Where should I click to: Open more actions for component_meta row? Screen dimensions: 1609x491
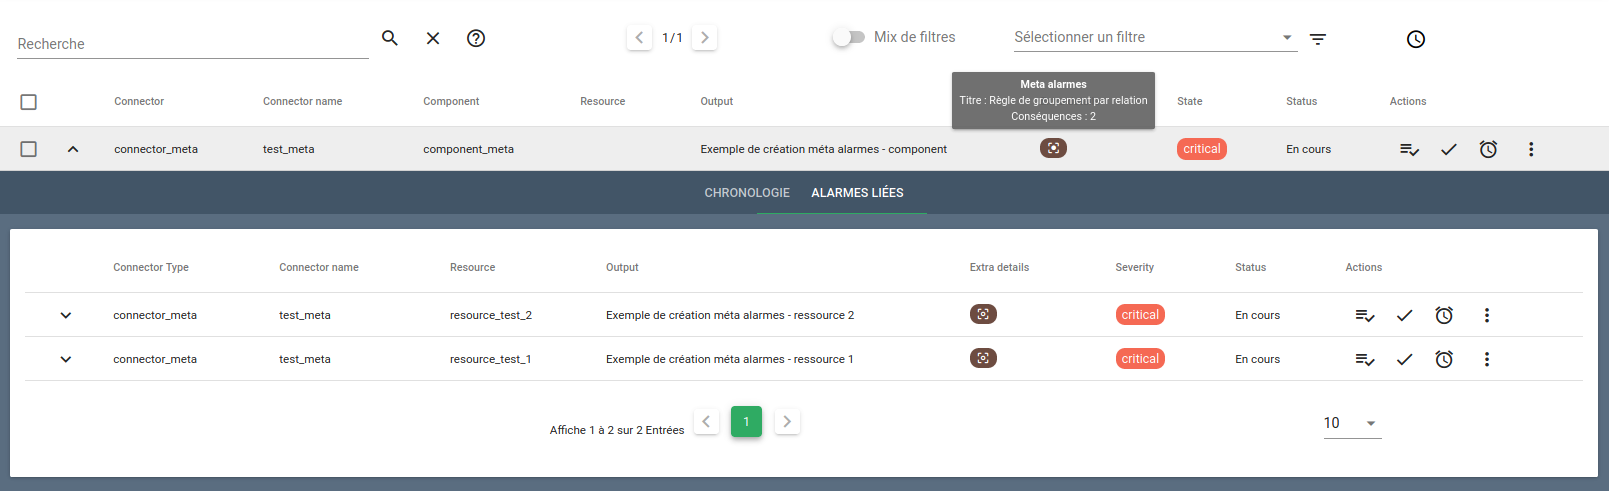click(1531, 149)
